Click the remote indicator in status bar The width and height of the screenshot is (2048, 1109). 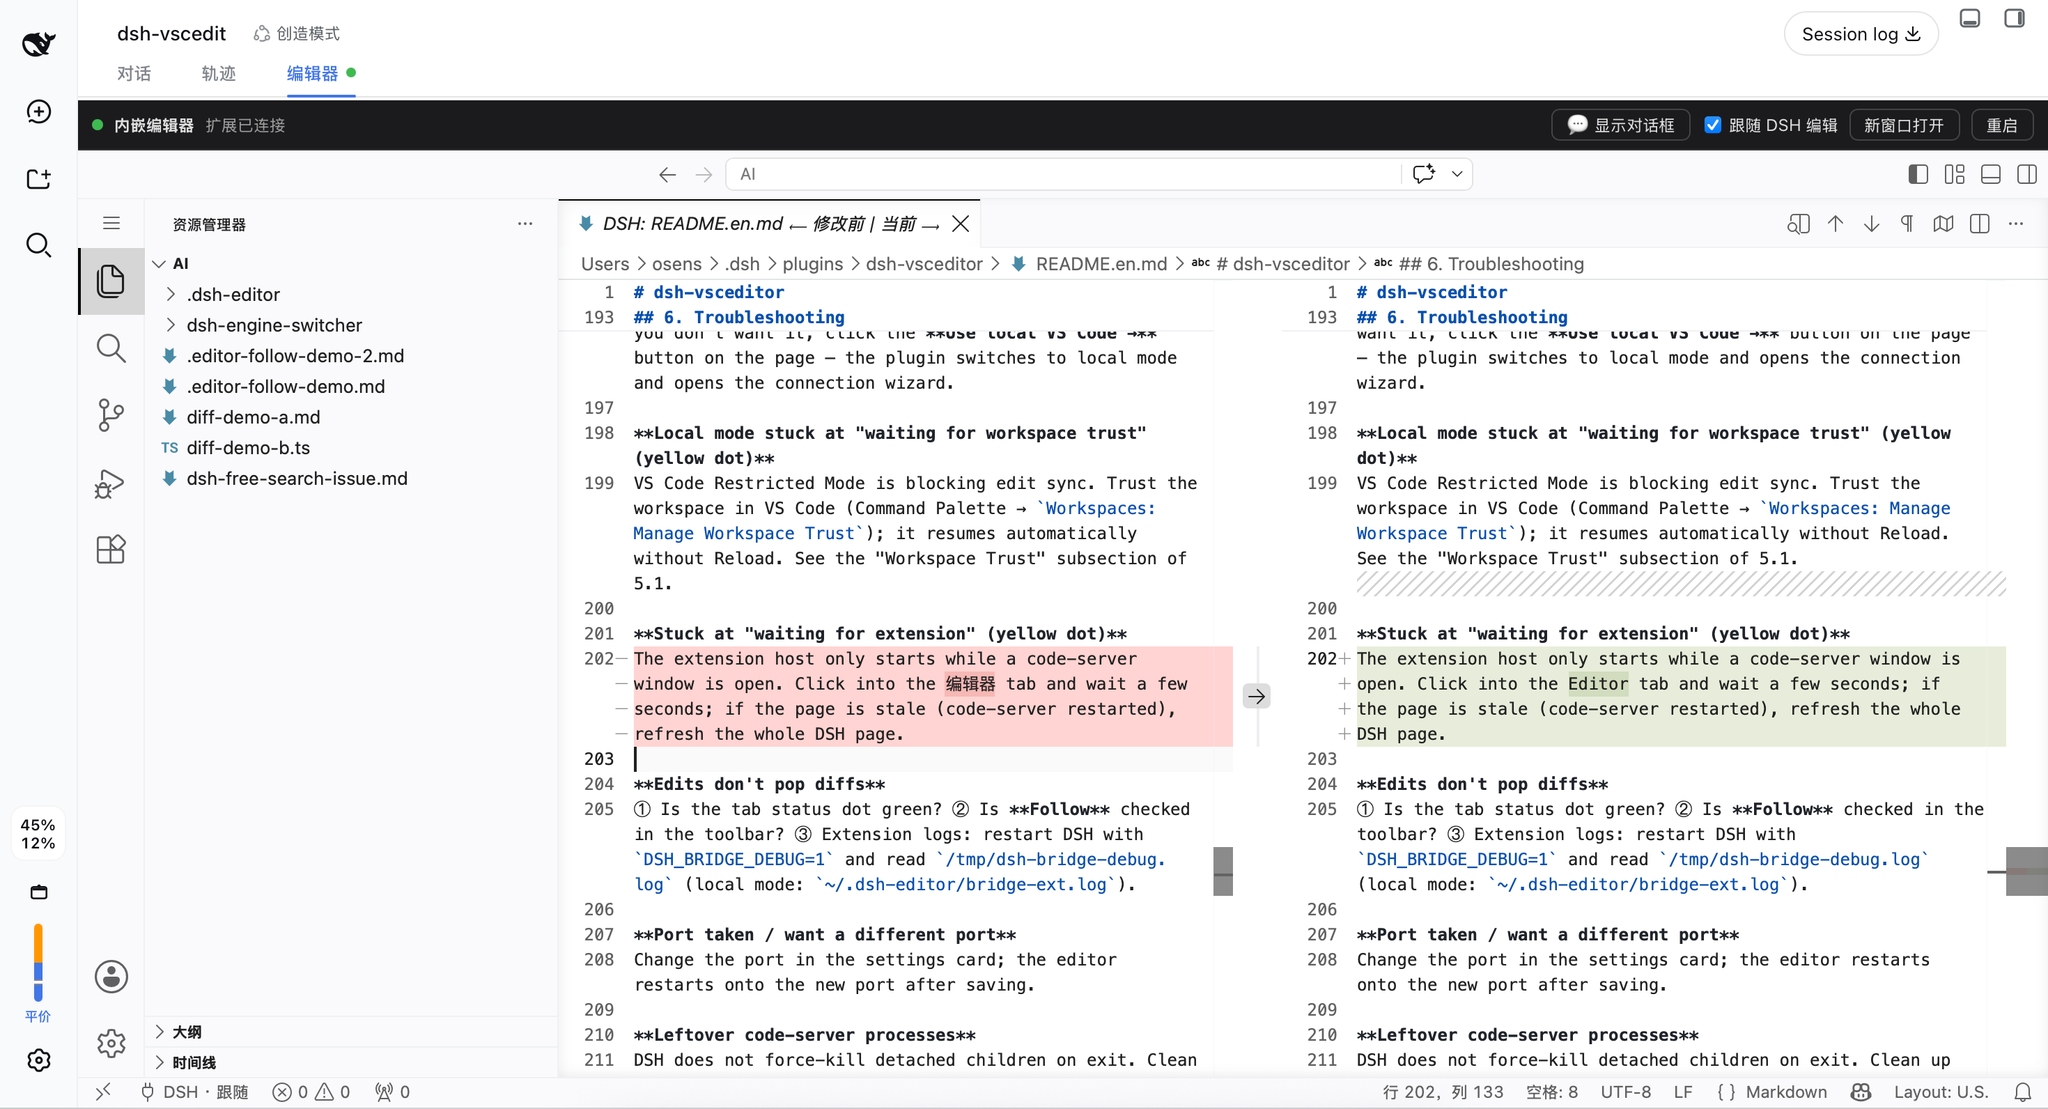[x=103, y=1092]
